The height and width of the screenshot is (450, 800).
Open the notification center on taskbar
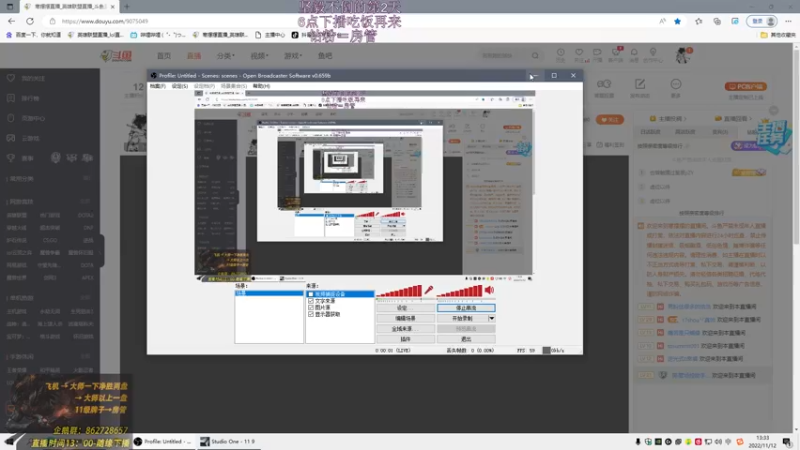787,441
